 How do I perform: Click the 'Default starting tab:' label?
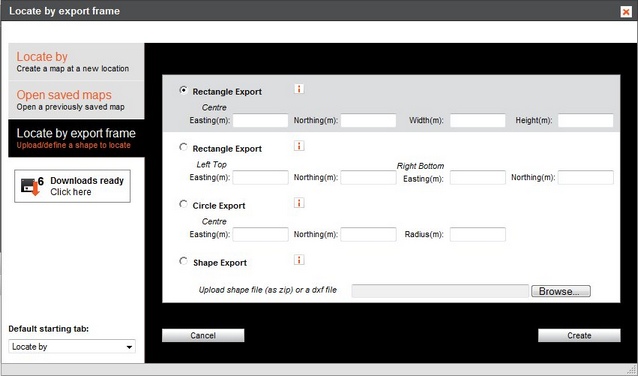(48, 329)
